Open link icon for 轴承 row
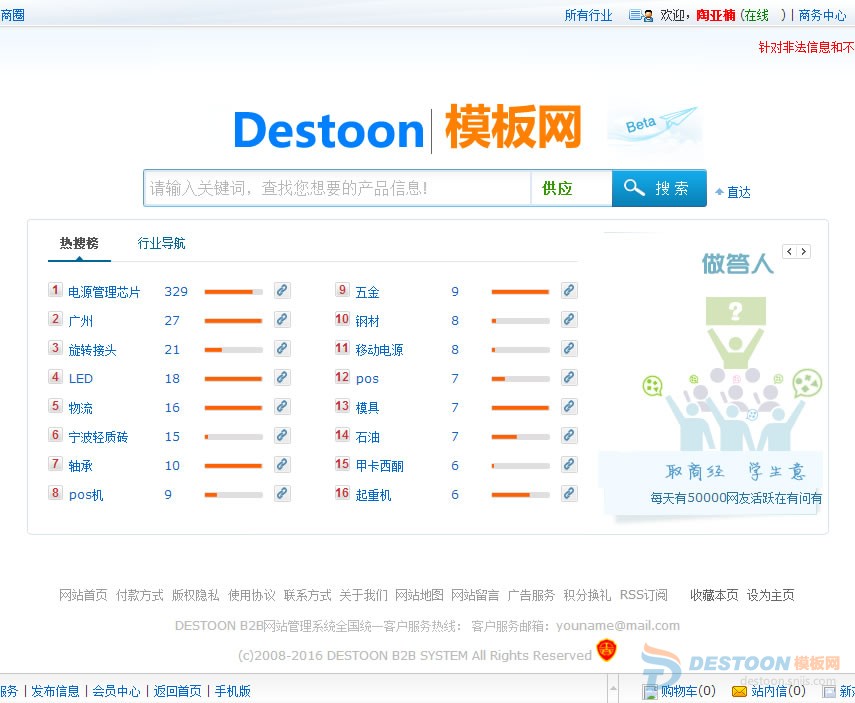 click(282, 465)
